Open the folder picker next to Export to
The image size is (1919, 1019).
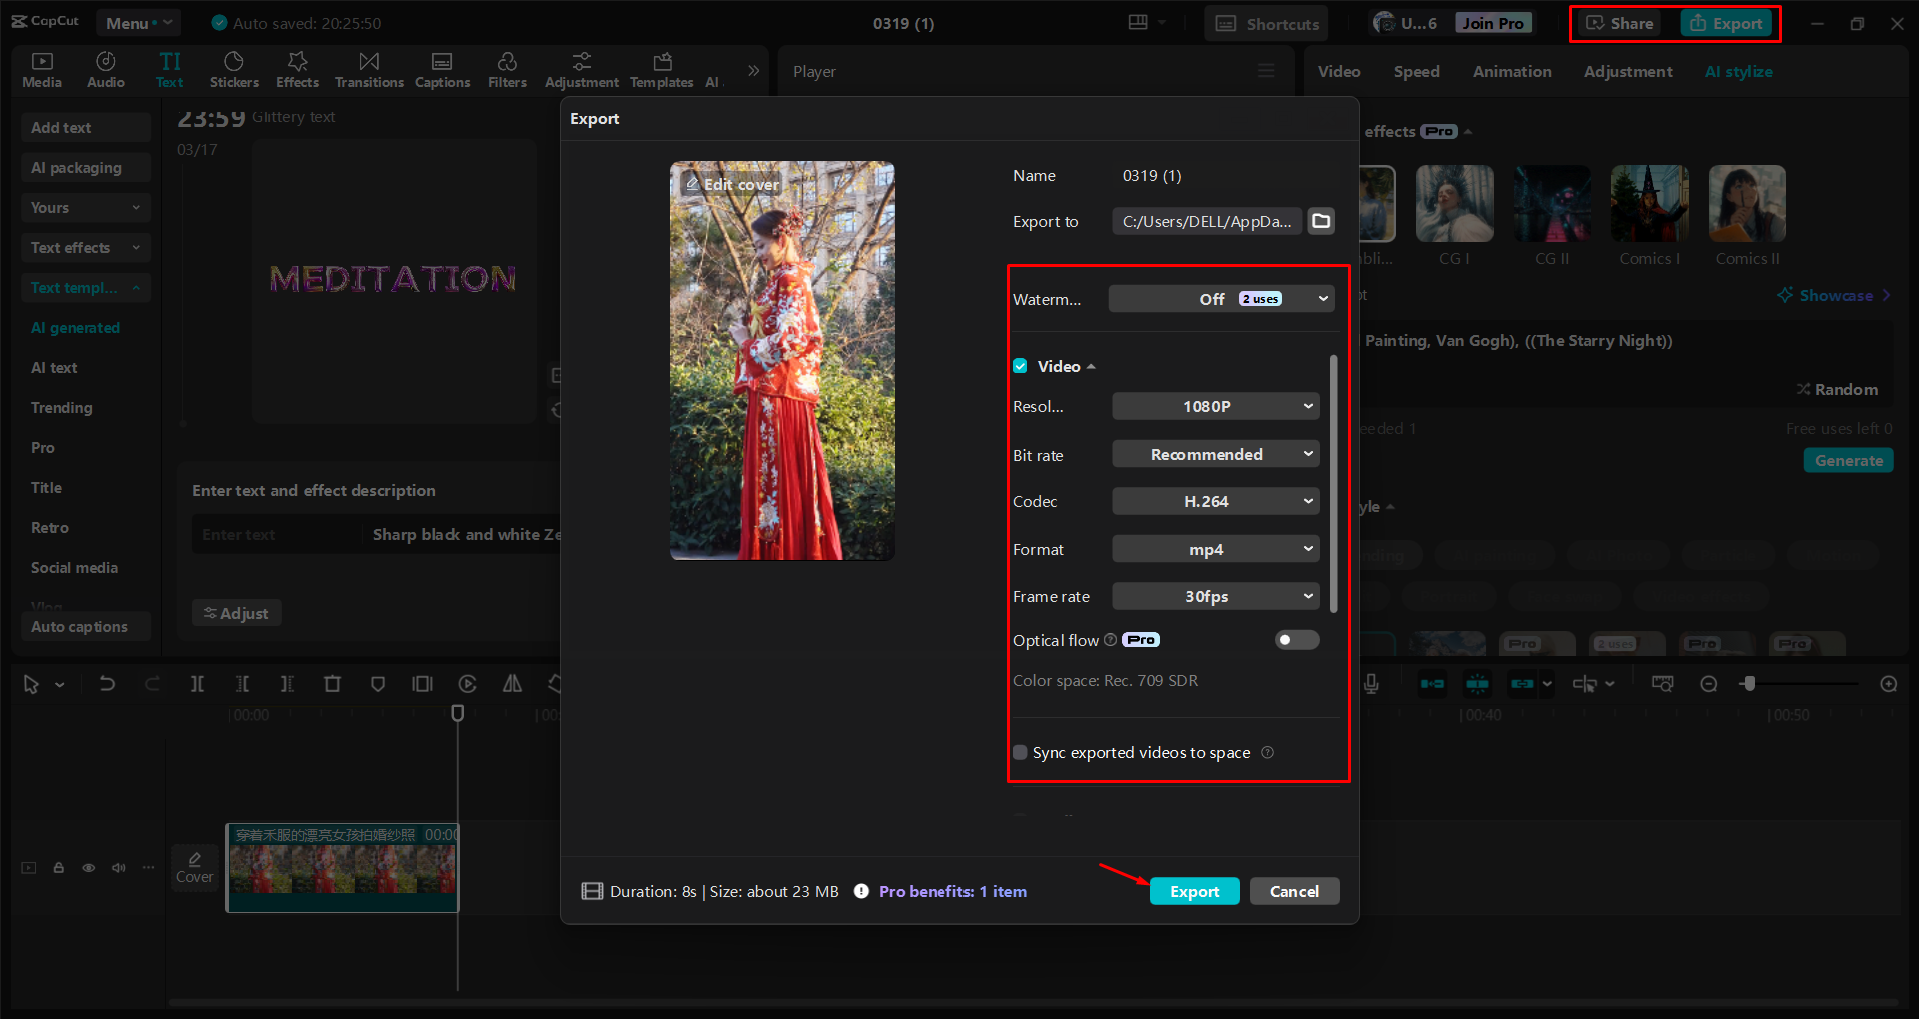[x=1320, y=221]
